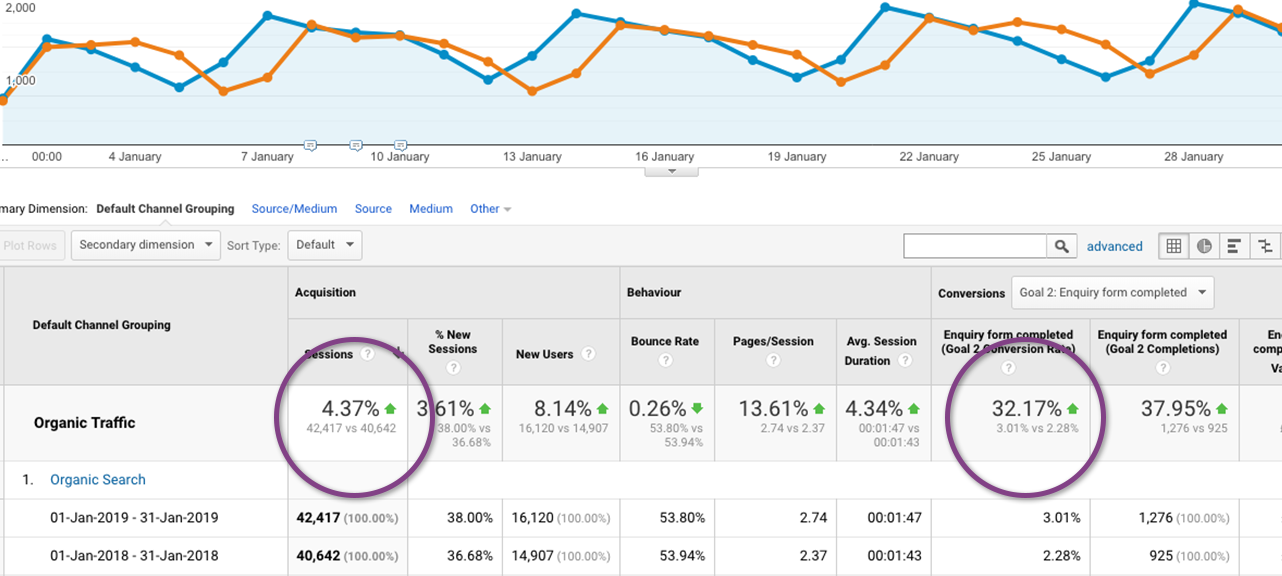The height and width of the screenshot is (576, 1282).
Task: Switch to the Data table view icon
Action: 1174,246
